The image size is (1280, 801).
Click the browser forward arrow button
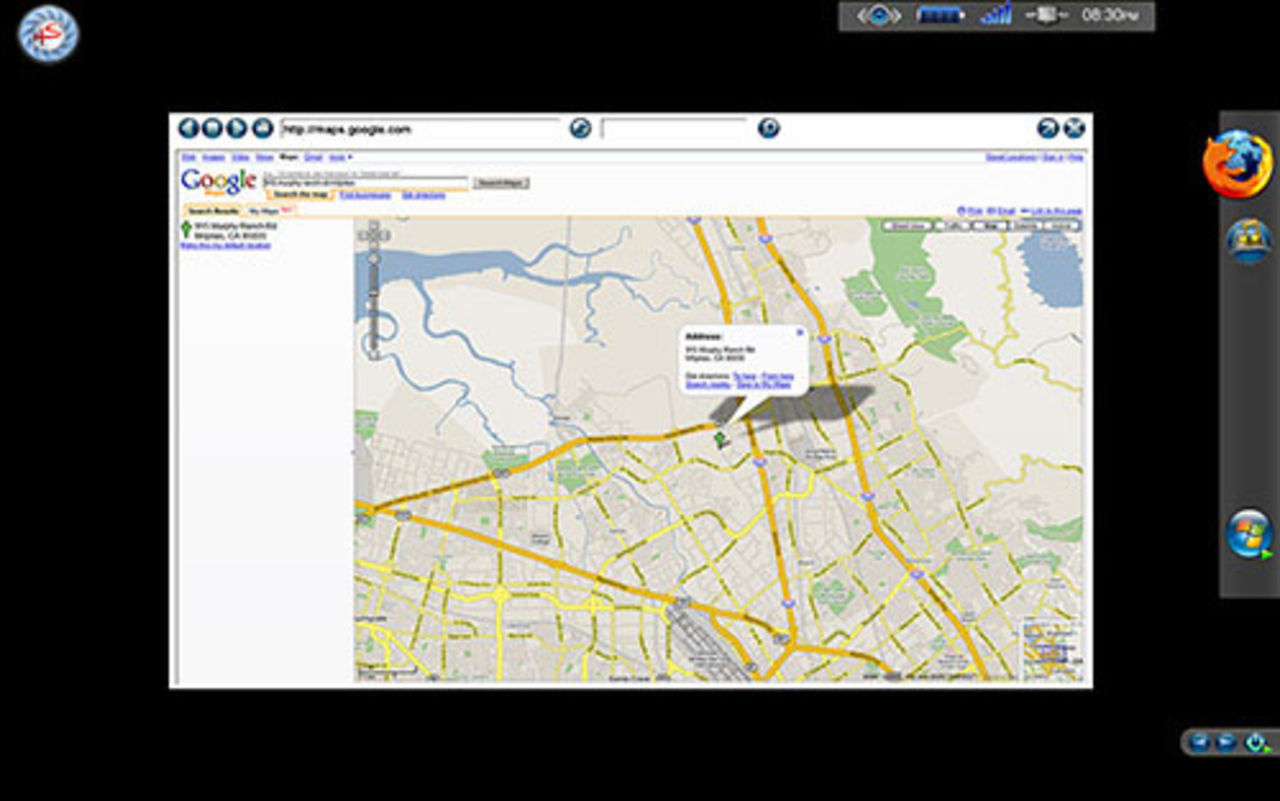click(x=237, y=128)
